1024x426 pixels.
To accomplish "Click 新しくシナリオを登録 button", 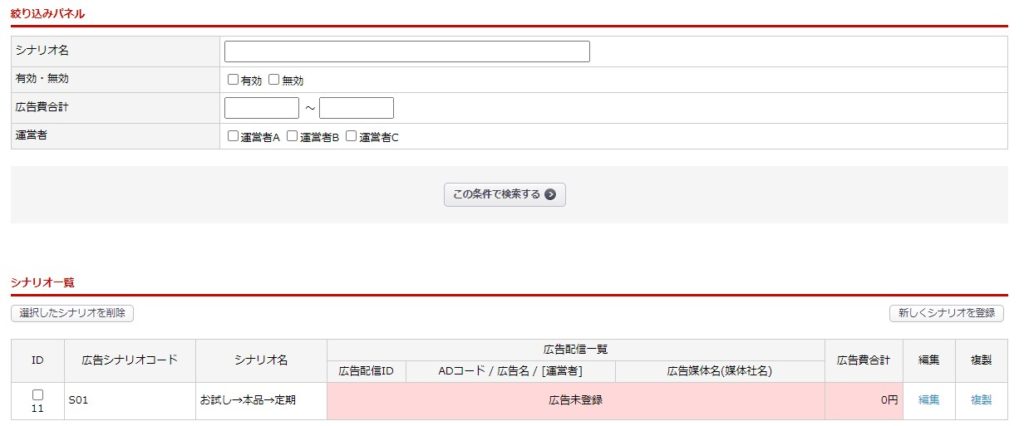I will tap(946, 313).
